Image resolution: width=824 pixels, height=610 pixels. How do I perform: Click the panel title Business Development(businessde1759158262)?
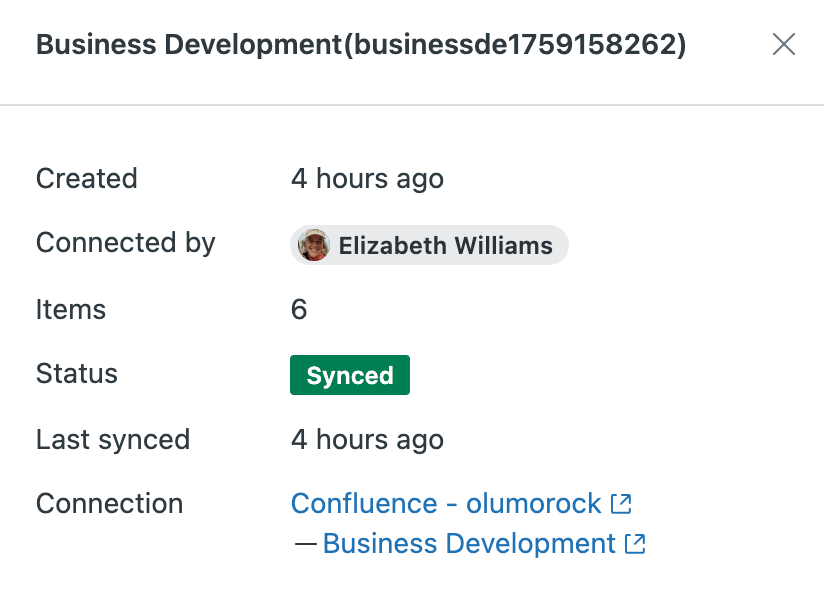click(361, 45)
